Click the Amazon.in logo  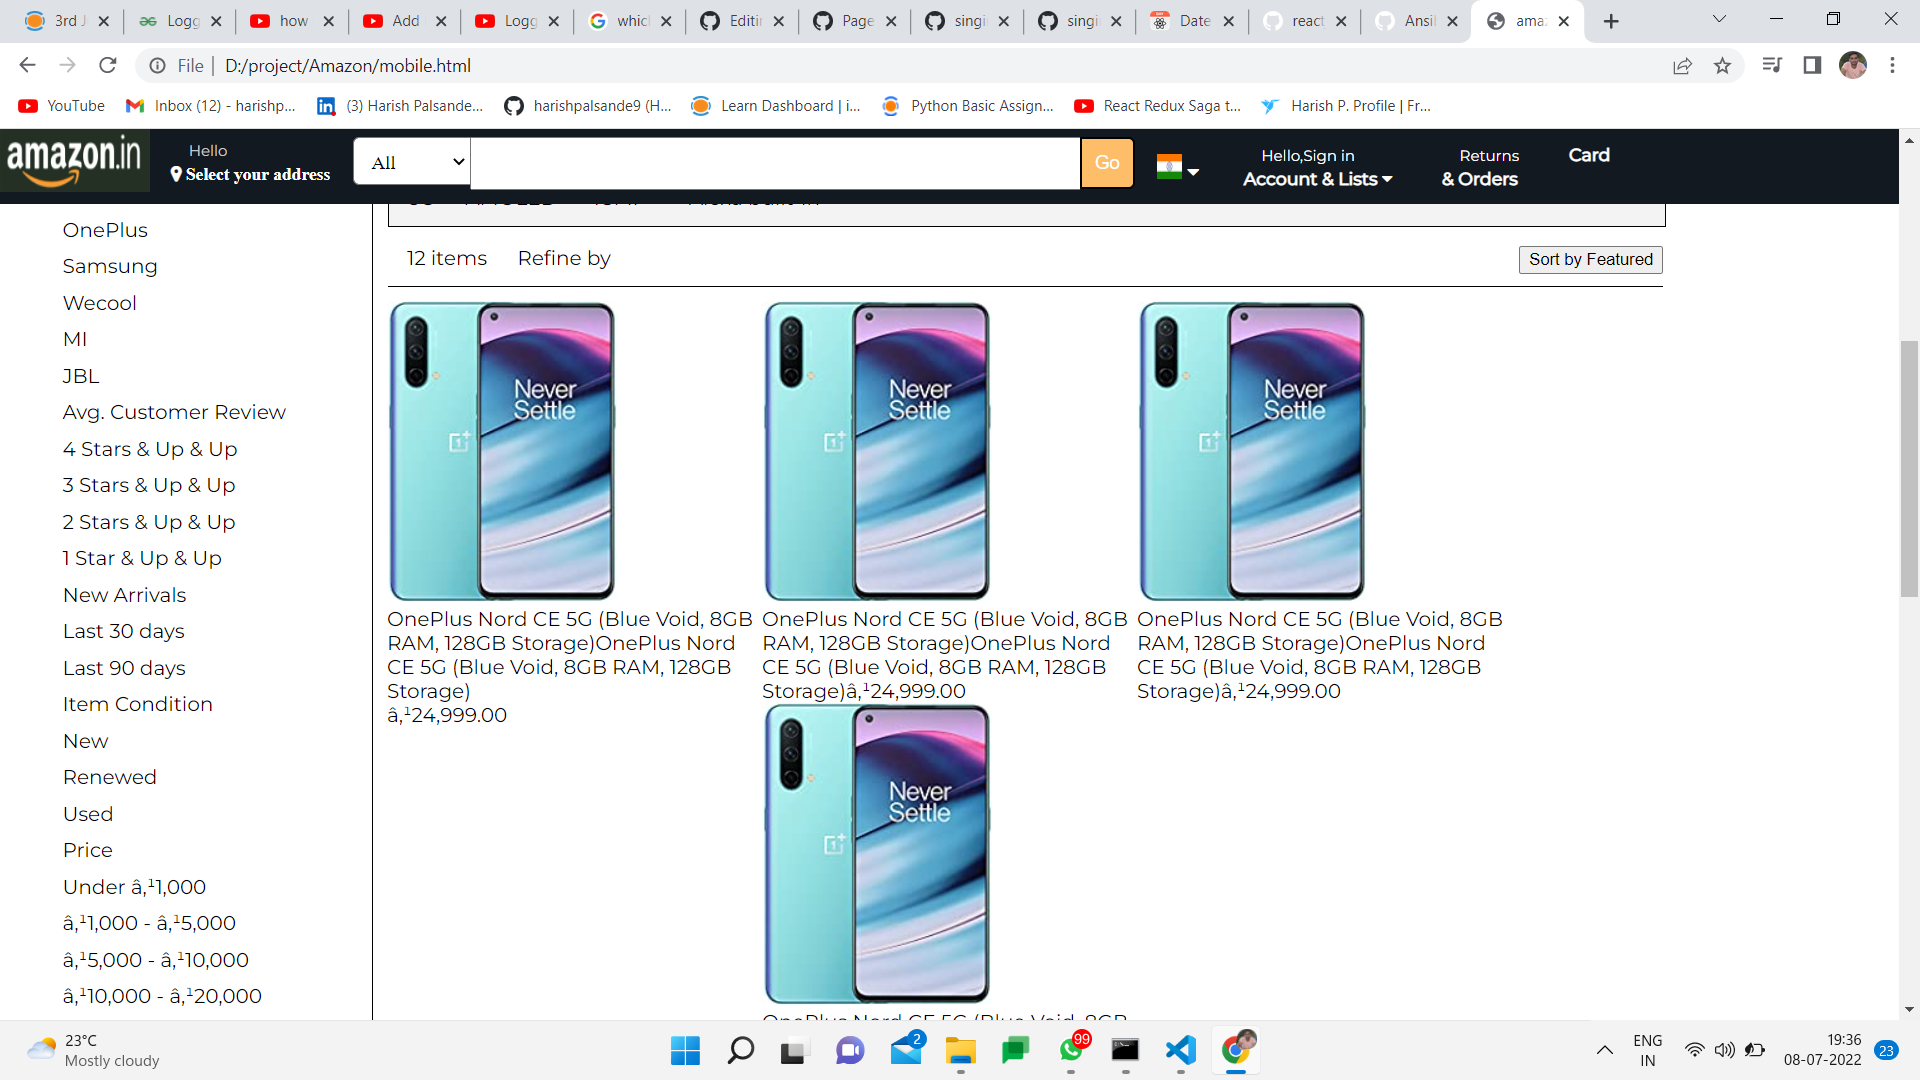pos(74,160)
